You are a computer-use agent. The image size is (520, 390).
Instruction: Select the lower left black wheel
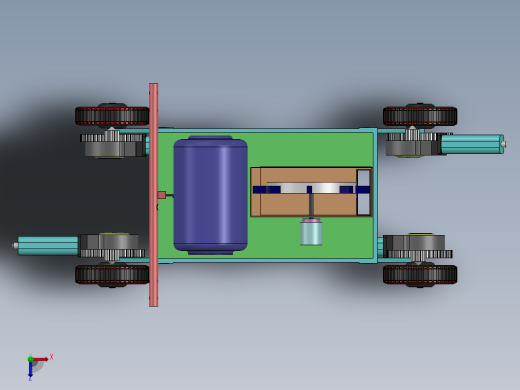pyautogui.click(x=112, y=275)
